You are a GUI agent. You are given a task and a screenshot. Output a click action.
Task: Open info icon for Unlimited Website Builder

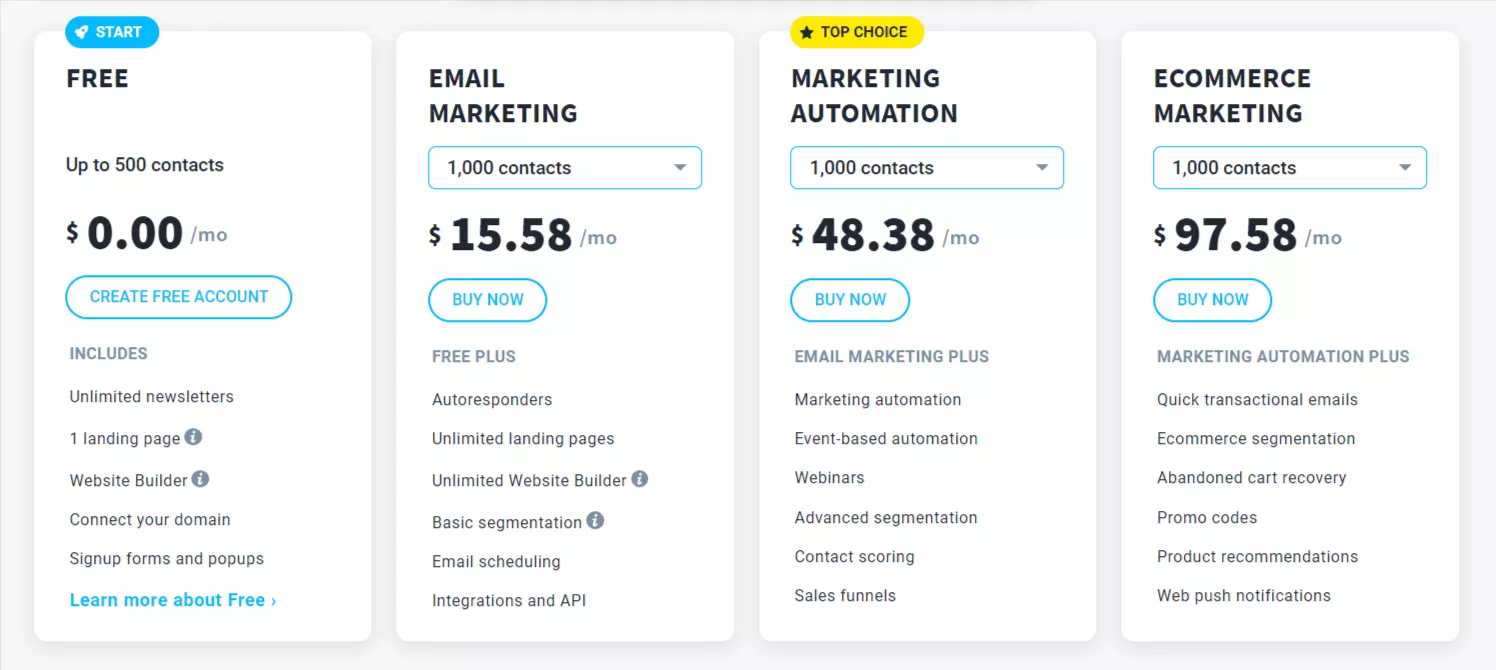pos(639,479)
